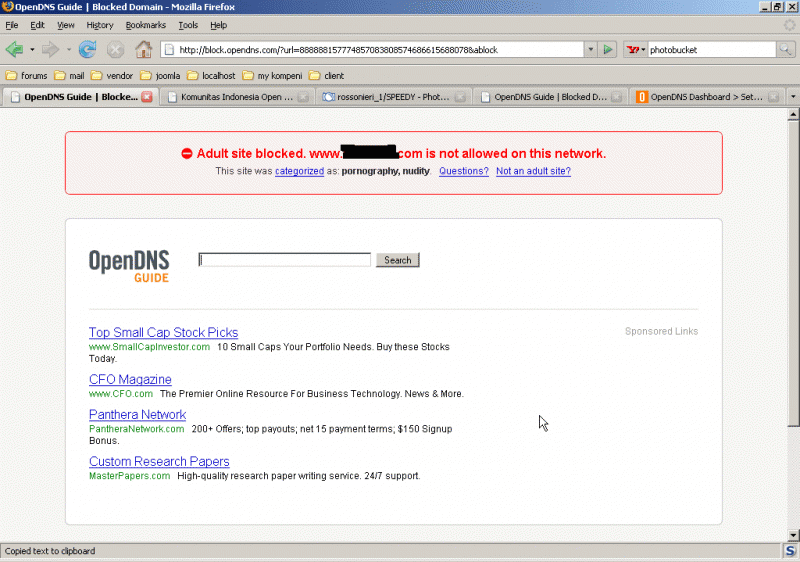Open the Help menu
The image size is (800, 562).
[x=218, y=25]
